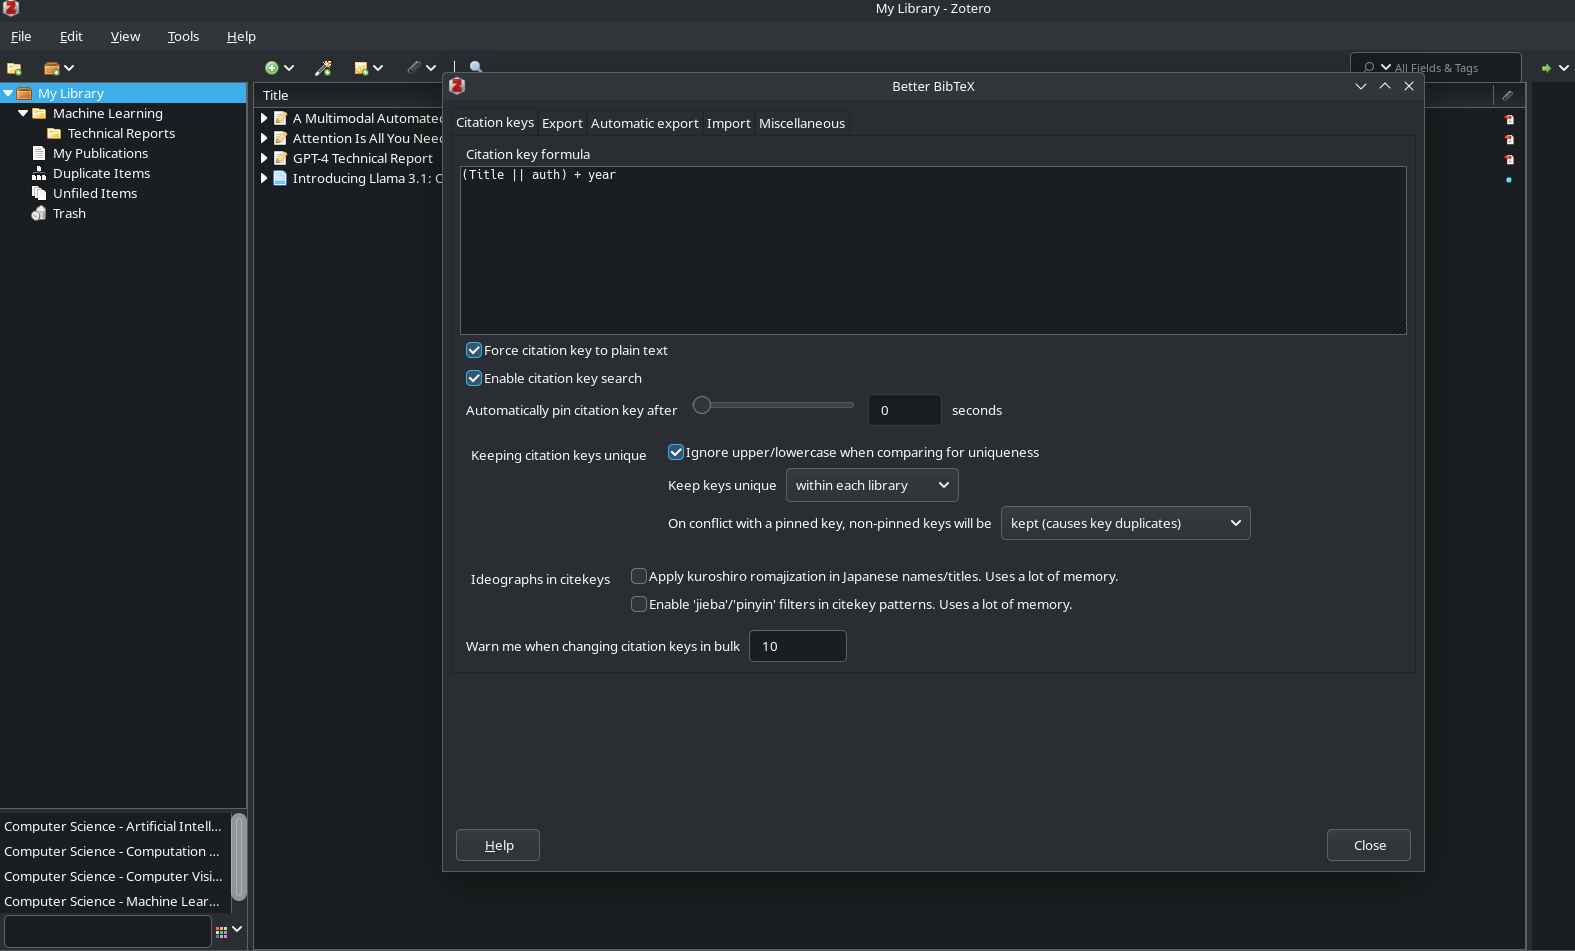Image resolution: width=1575 pixels, height=951 pixels.
Task: Click the auto-pin seconds input field
Action: (x=904, y=410)
